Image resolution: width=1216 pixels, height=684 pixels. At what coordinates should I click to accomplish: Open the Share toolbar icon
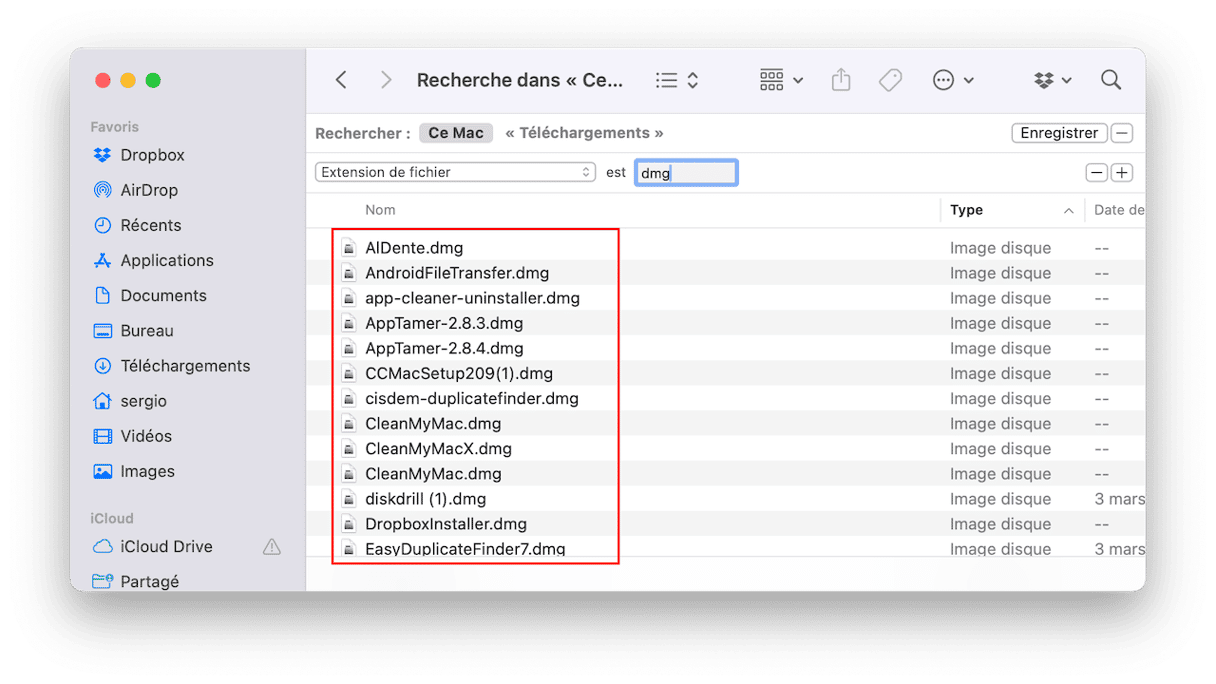[x=841, y=80]
